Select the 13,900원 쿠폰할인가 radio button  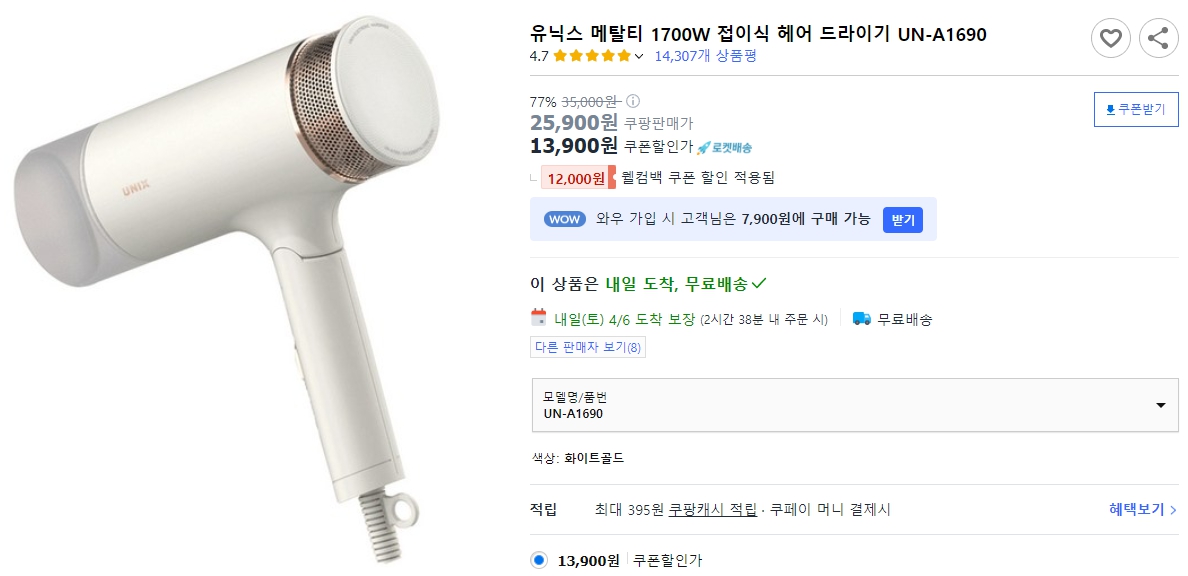coord(537,560)
